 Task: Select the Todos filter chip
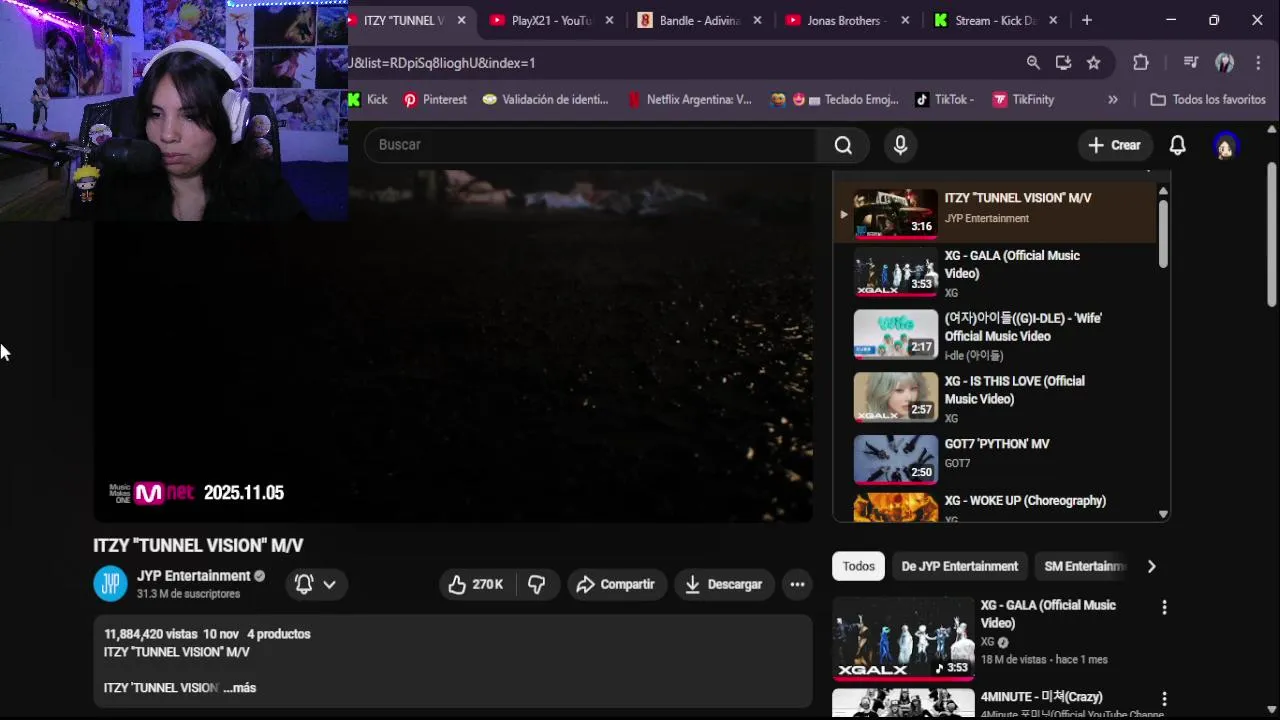click(858, 566)
